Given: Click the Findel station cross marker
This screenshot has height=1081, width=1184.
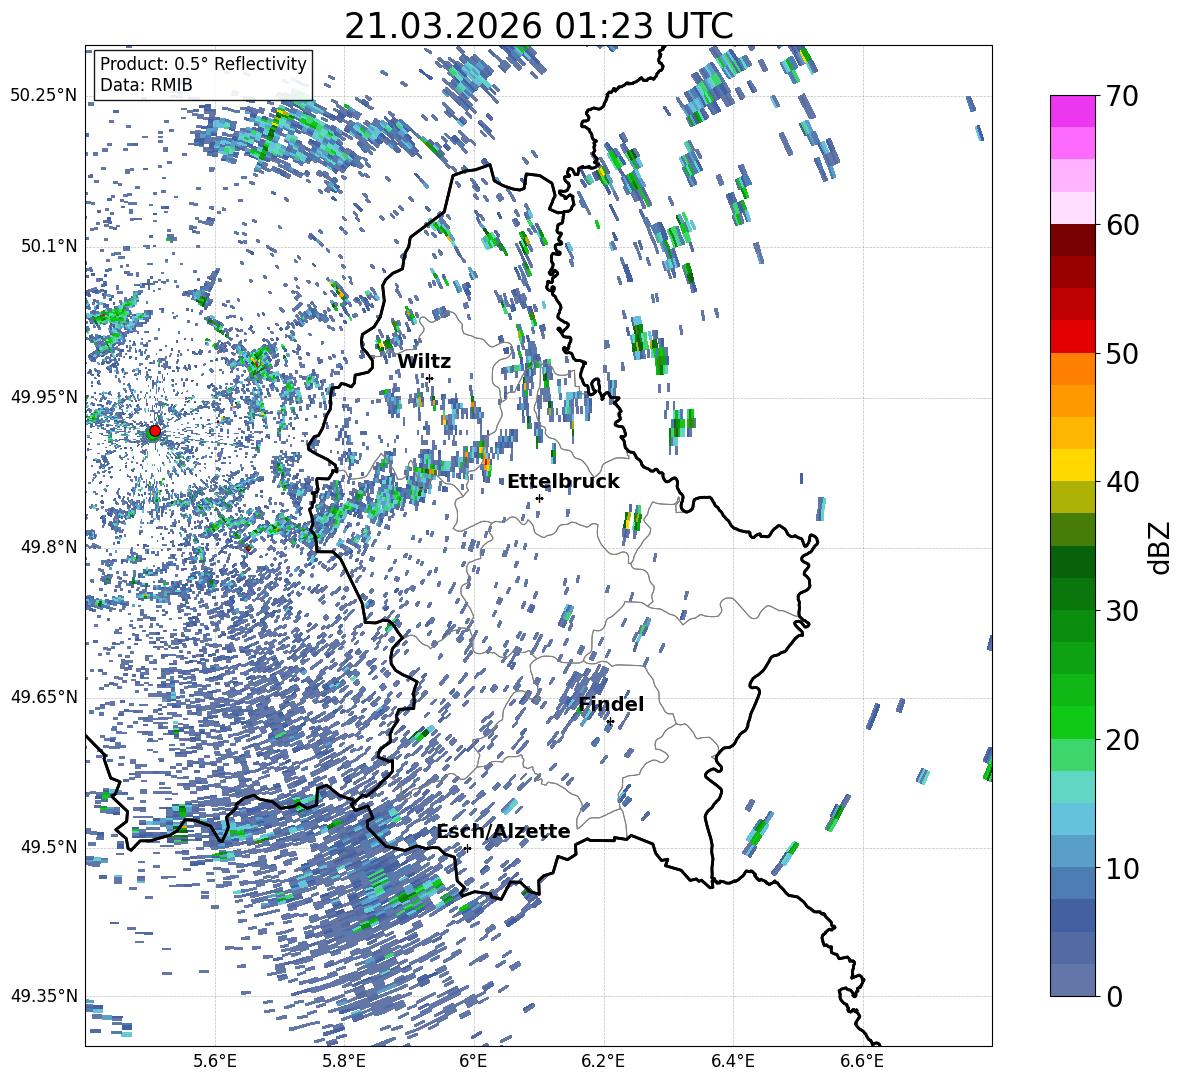Looking at the screenshot, I should [610, 721].
